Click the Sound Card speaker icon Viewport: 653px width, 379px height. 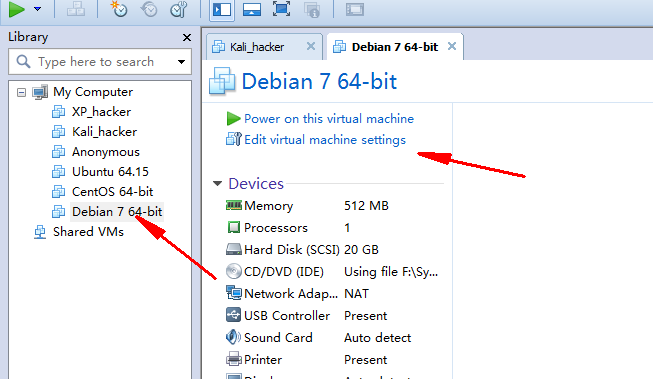point(233,337)
